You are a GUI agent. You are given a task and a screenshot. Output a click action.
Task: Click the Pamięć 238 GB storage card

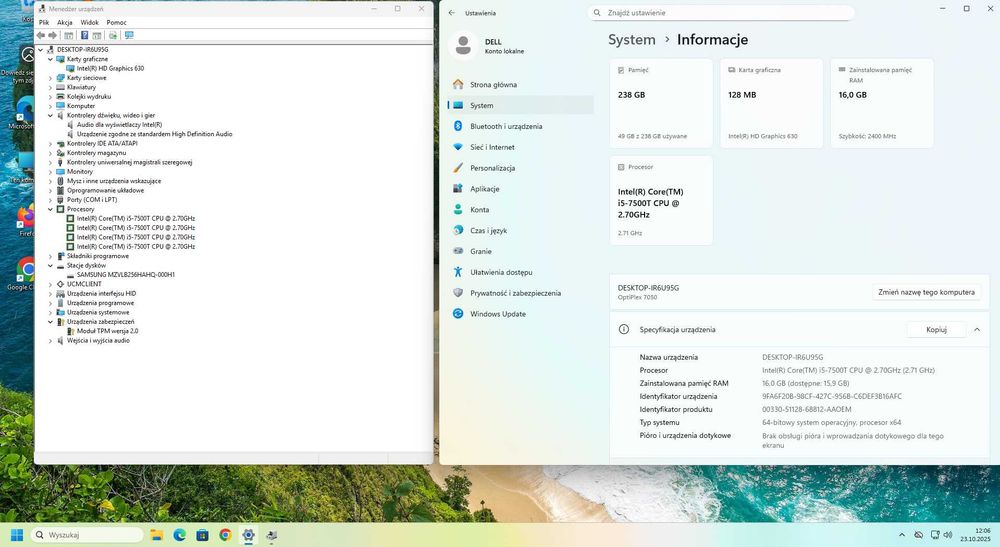[x=661, y=103]
